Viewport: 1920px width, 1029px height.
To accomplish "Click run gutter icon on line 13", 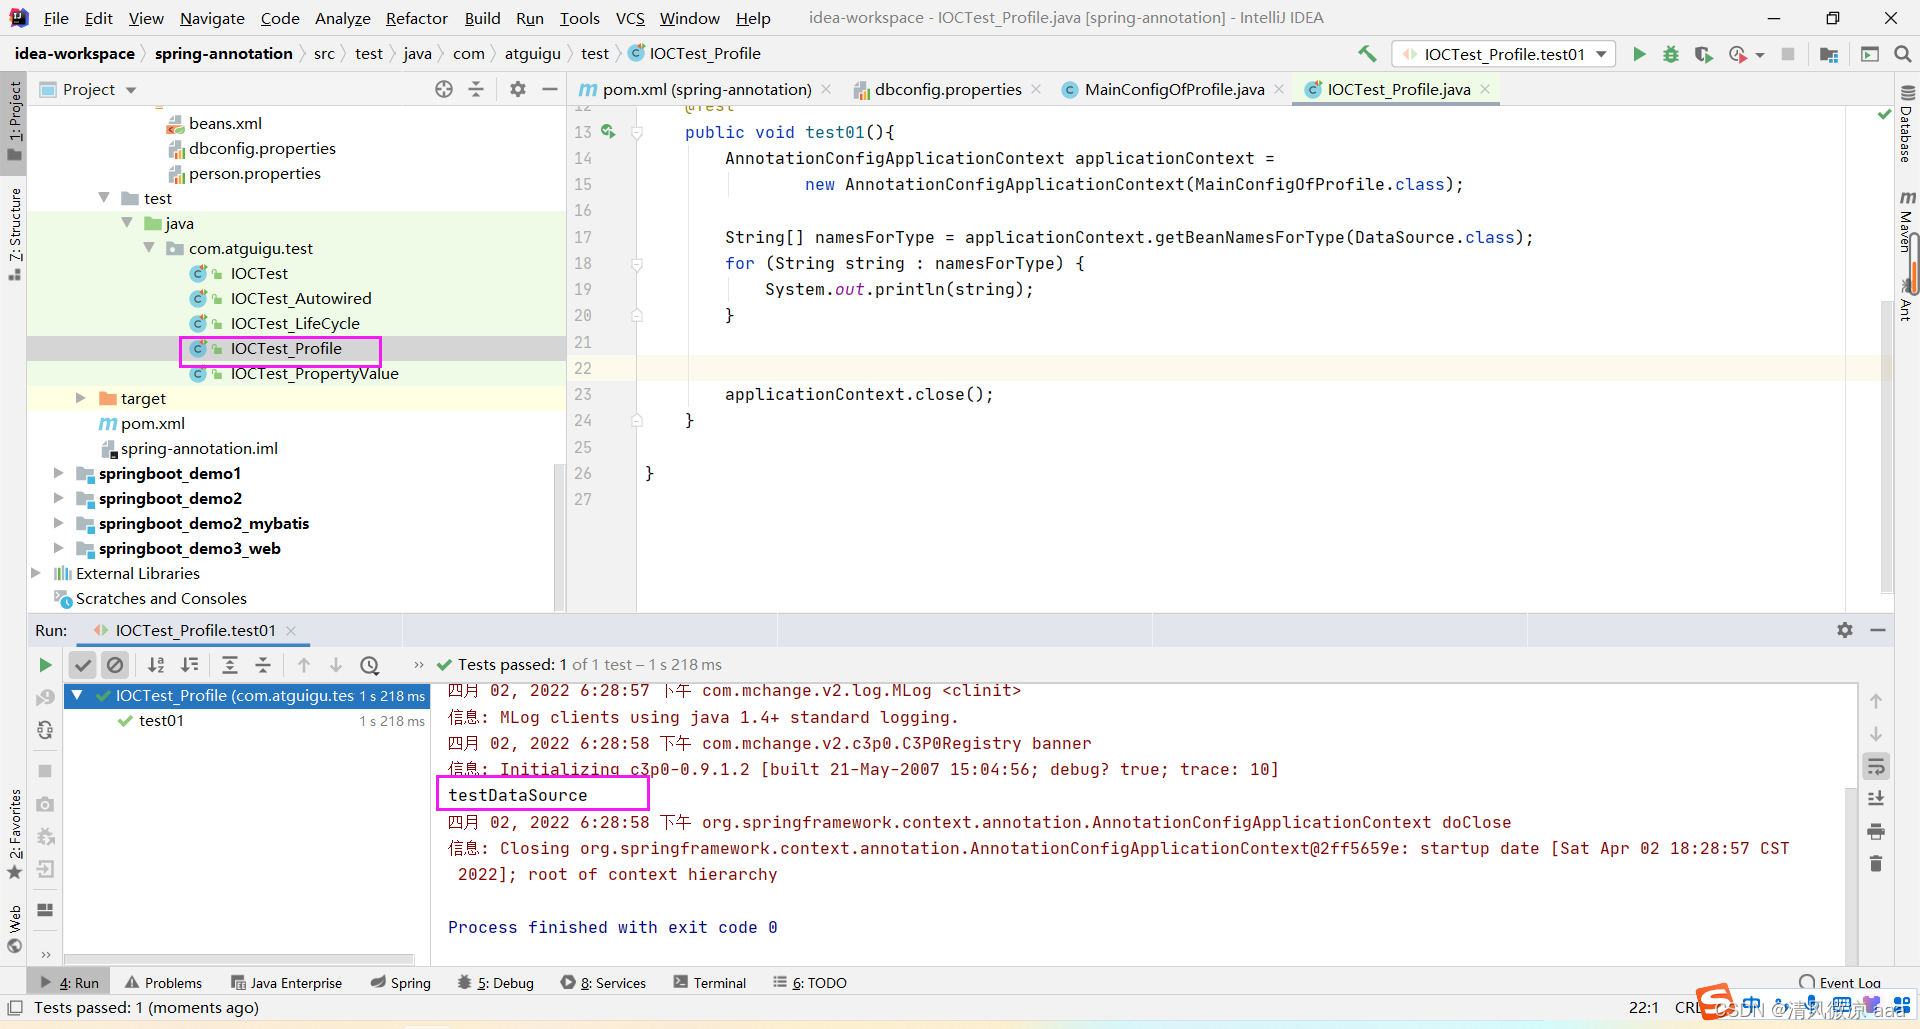I will tap(608, 132).
